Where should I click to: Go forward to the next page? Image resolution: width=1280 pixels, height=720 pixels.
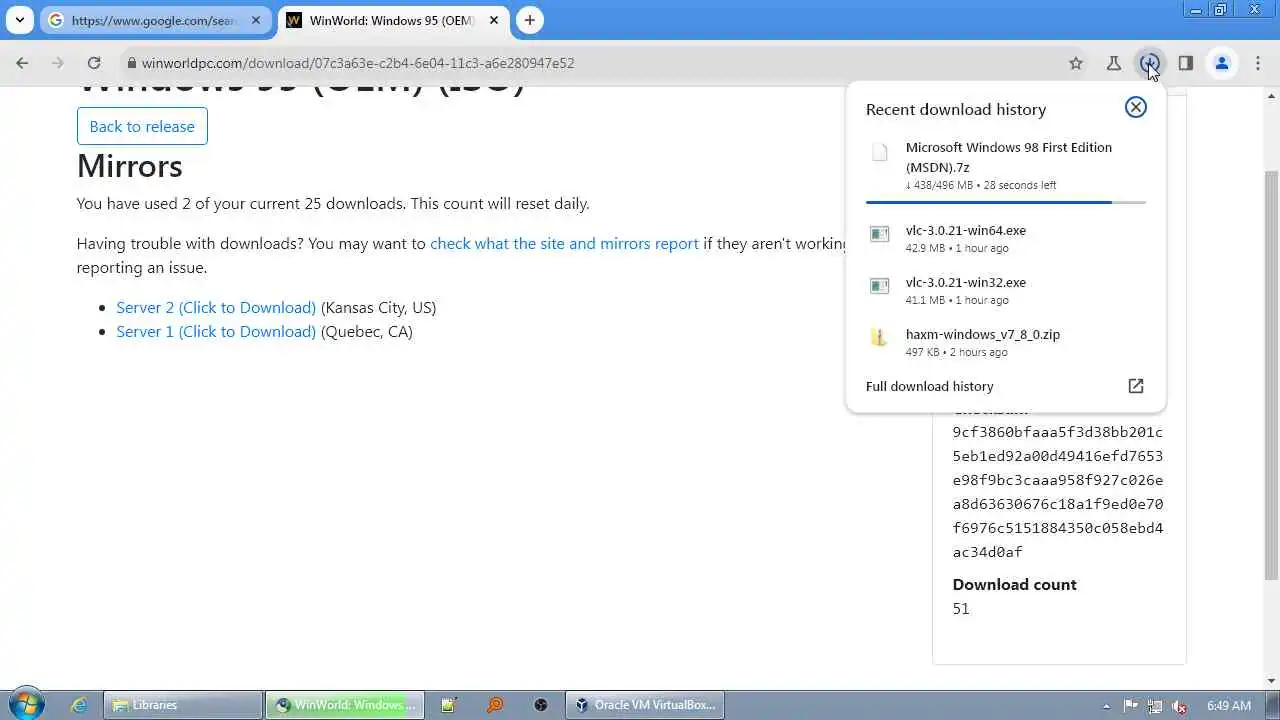[58, 63]
